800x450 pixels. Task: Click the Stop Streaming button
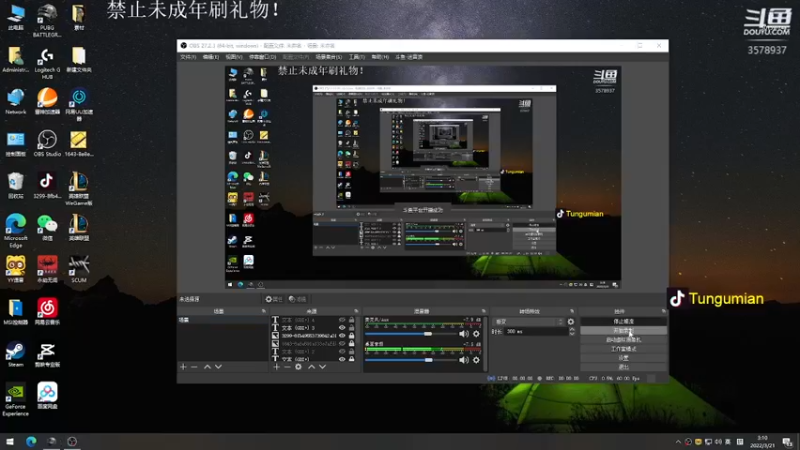pyautogui.click(x=623, y=321)
